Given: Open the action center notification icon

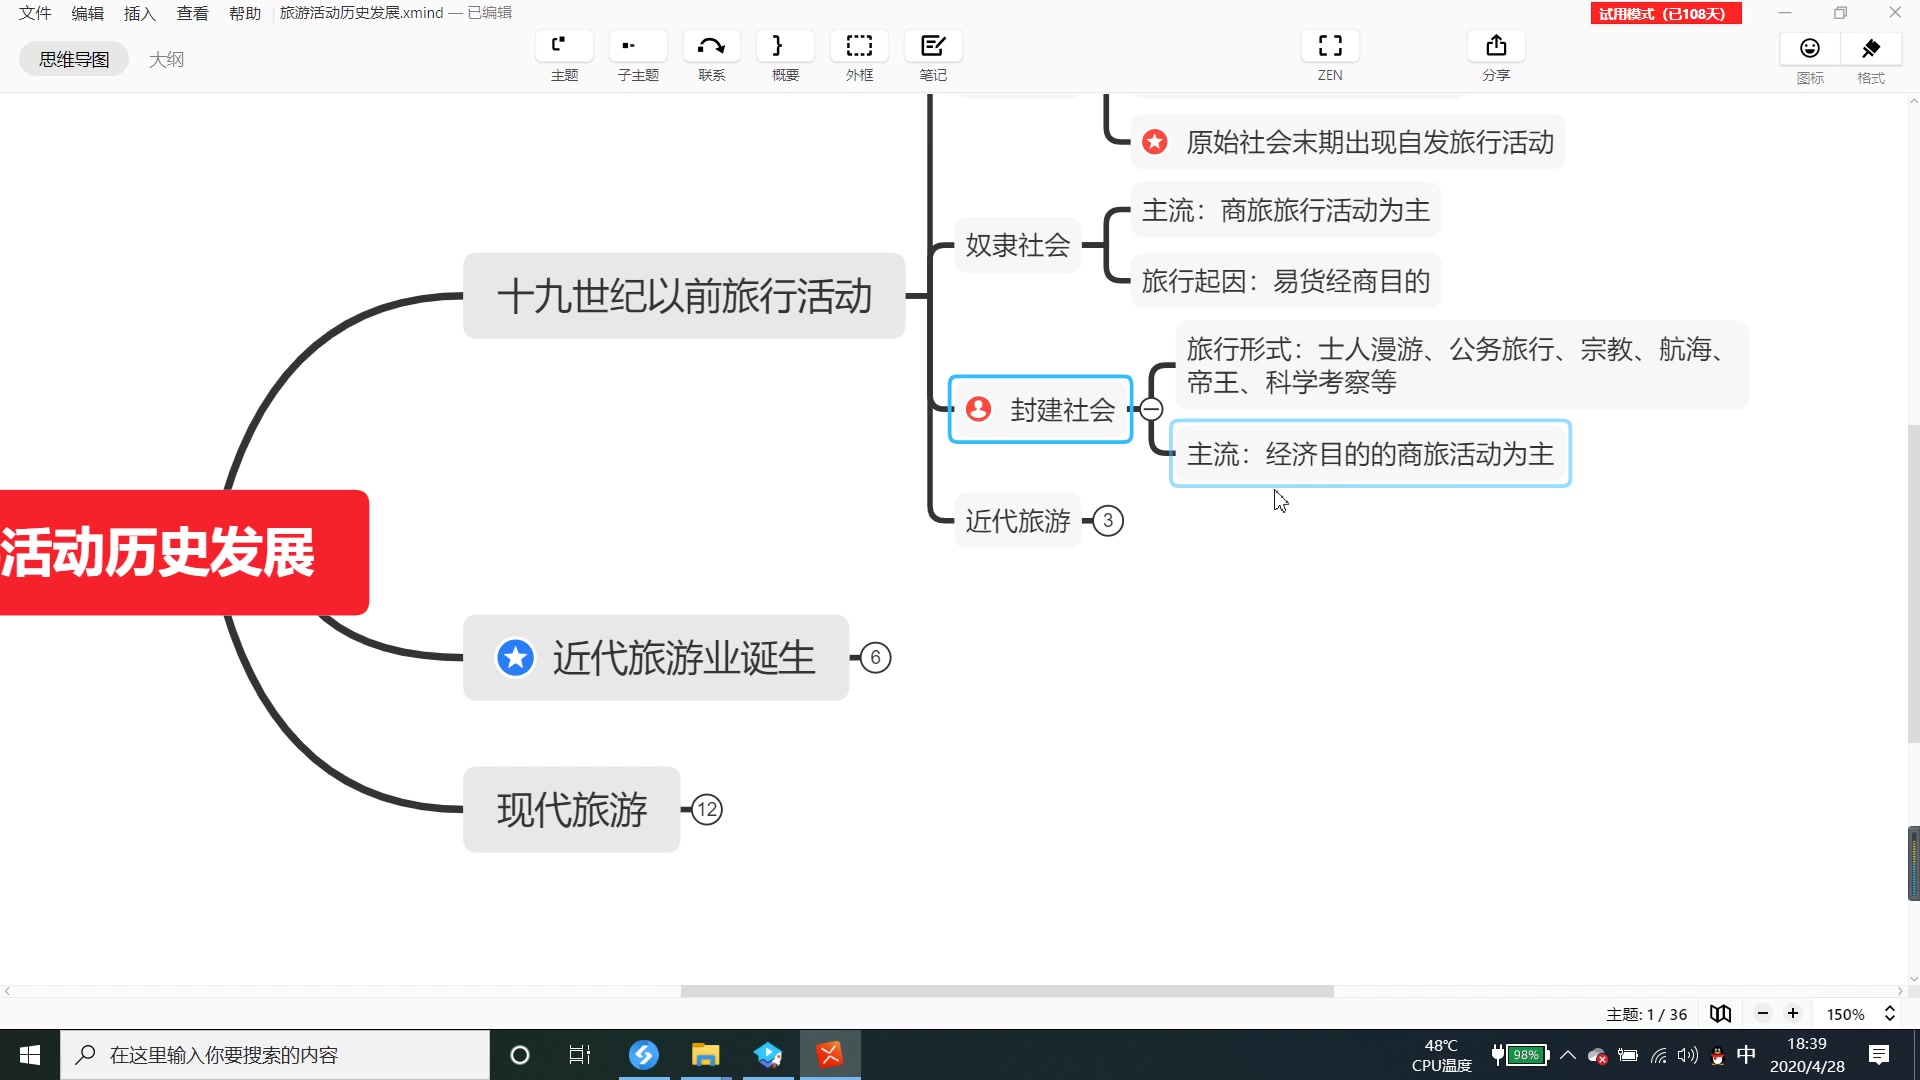Looking at the screenshot, I should [x=1879, y=1055].
